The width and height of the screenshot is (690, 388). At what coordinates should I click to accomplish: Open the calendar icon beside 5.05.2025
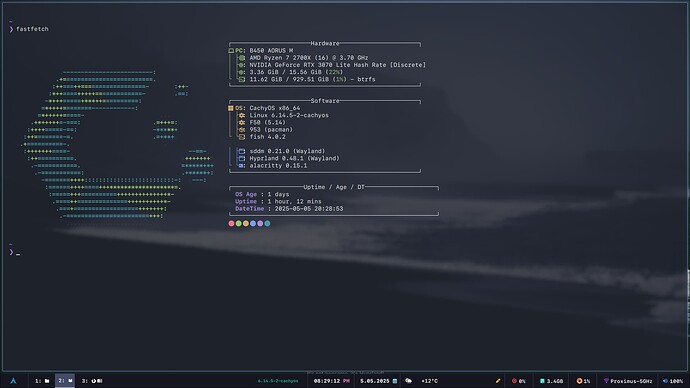(x=395, y=381)
